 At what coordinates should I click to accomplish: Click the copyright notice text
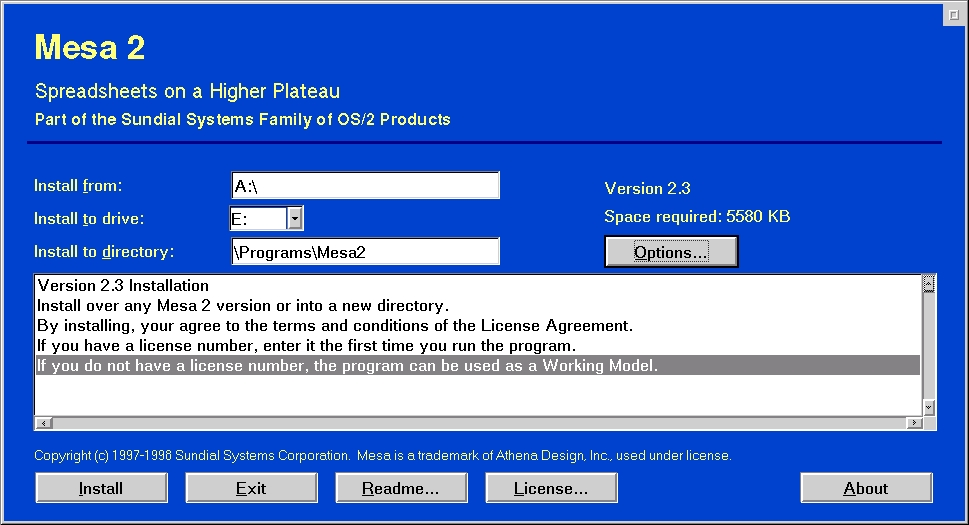click(383, 456)
